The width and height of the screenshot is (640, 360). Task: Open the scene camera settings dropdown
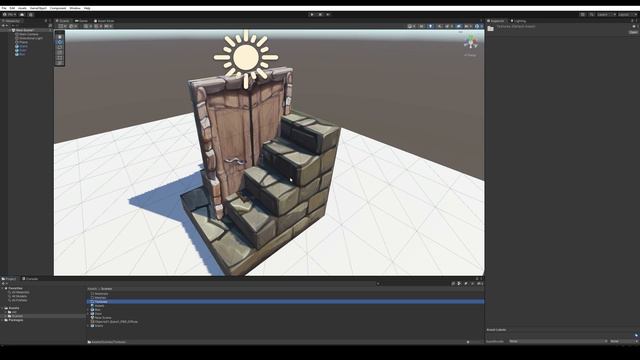coord(468,26)
